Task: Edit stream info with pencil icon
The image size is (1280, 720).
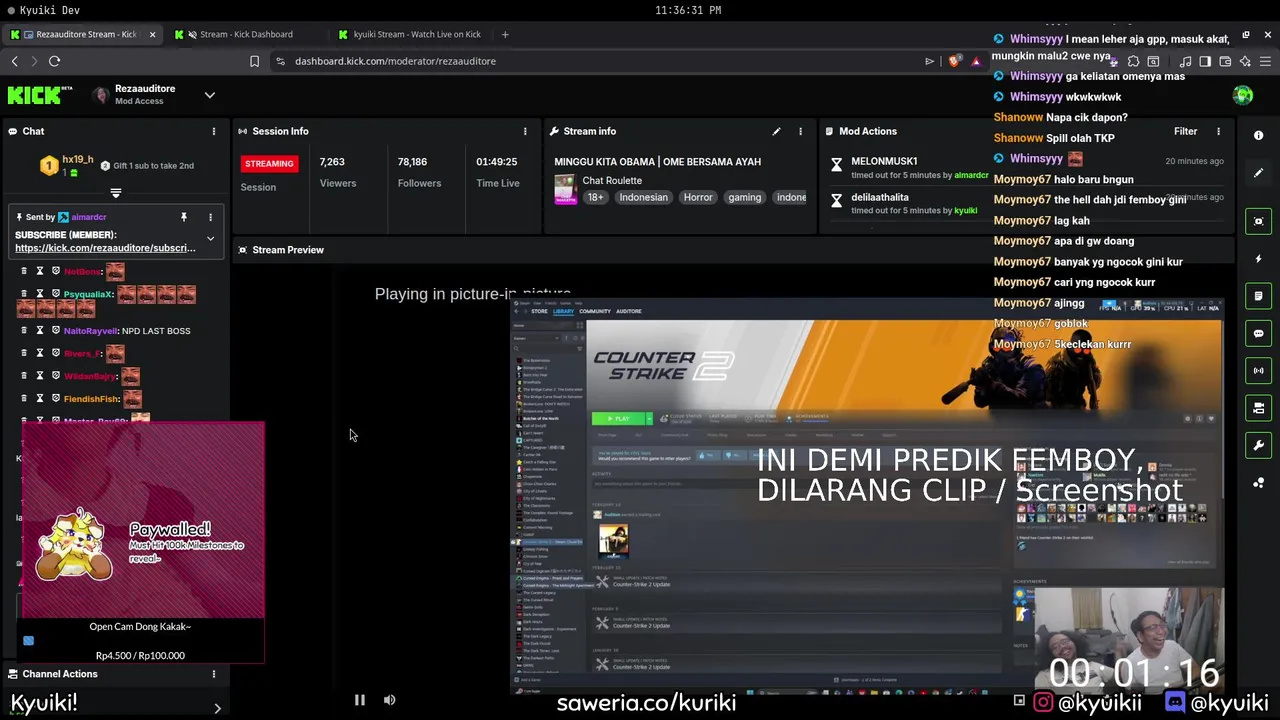Action: (776, 131)
